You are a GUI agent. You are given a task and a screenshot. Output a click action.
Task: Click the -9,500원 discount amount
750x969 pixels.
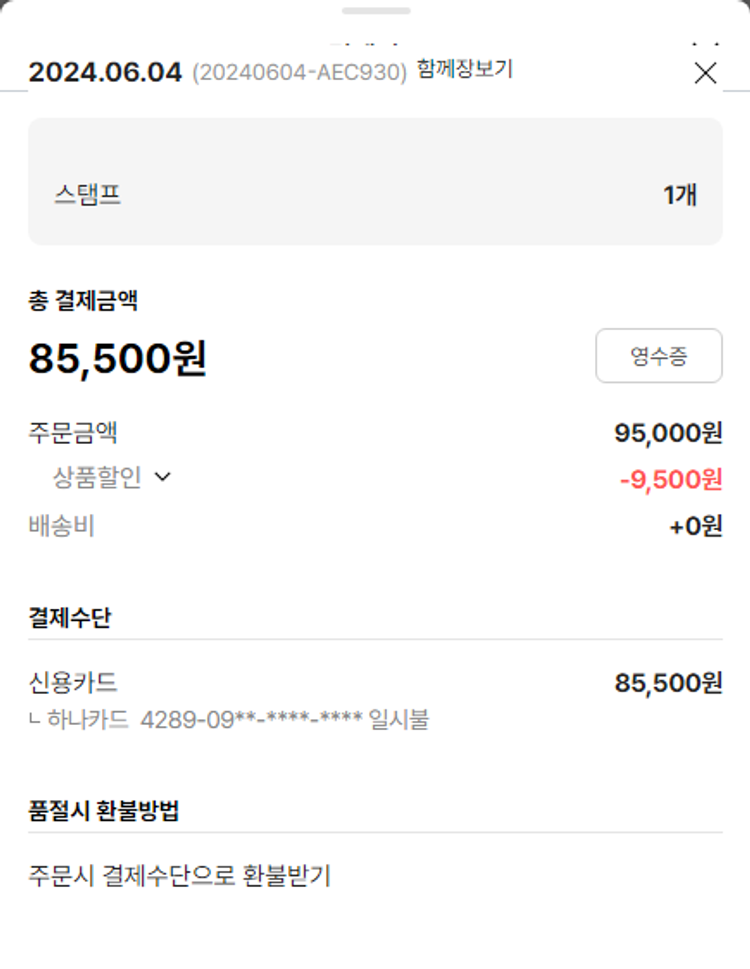[x=670, y=480]
